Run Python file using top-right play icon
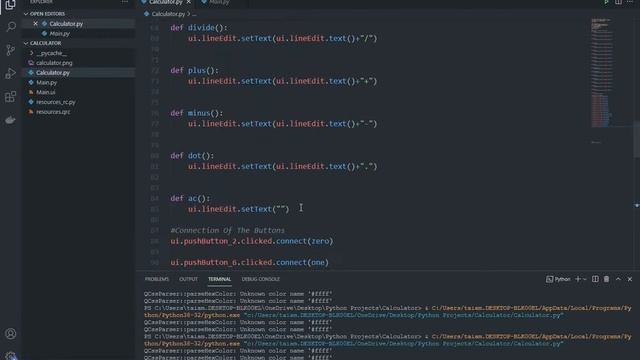640x360 pixels. pos(606,2)
